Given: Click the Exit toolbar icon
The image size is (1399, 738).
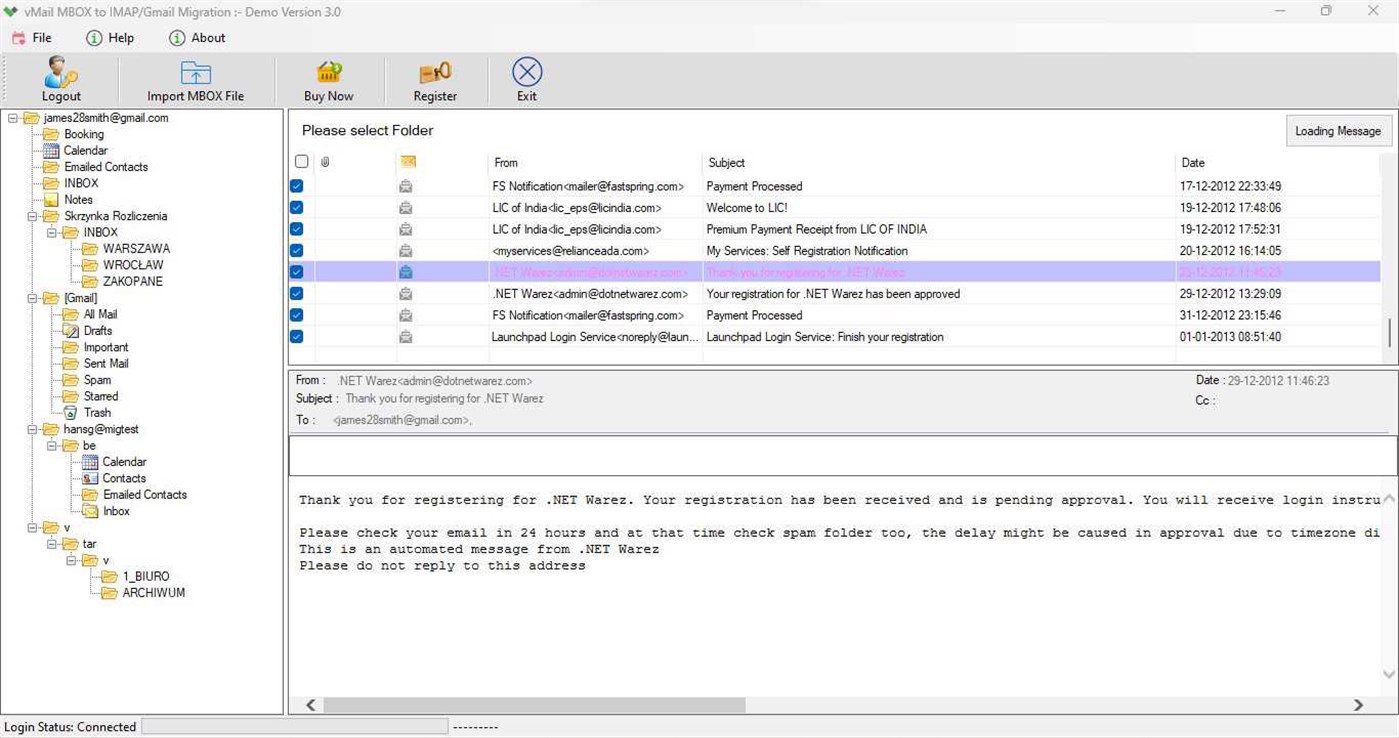Looking at the screenshot, I should [x=525, y=71].
